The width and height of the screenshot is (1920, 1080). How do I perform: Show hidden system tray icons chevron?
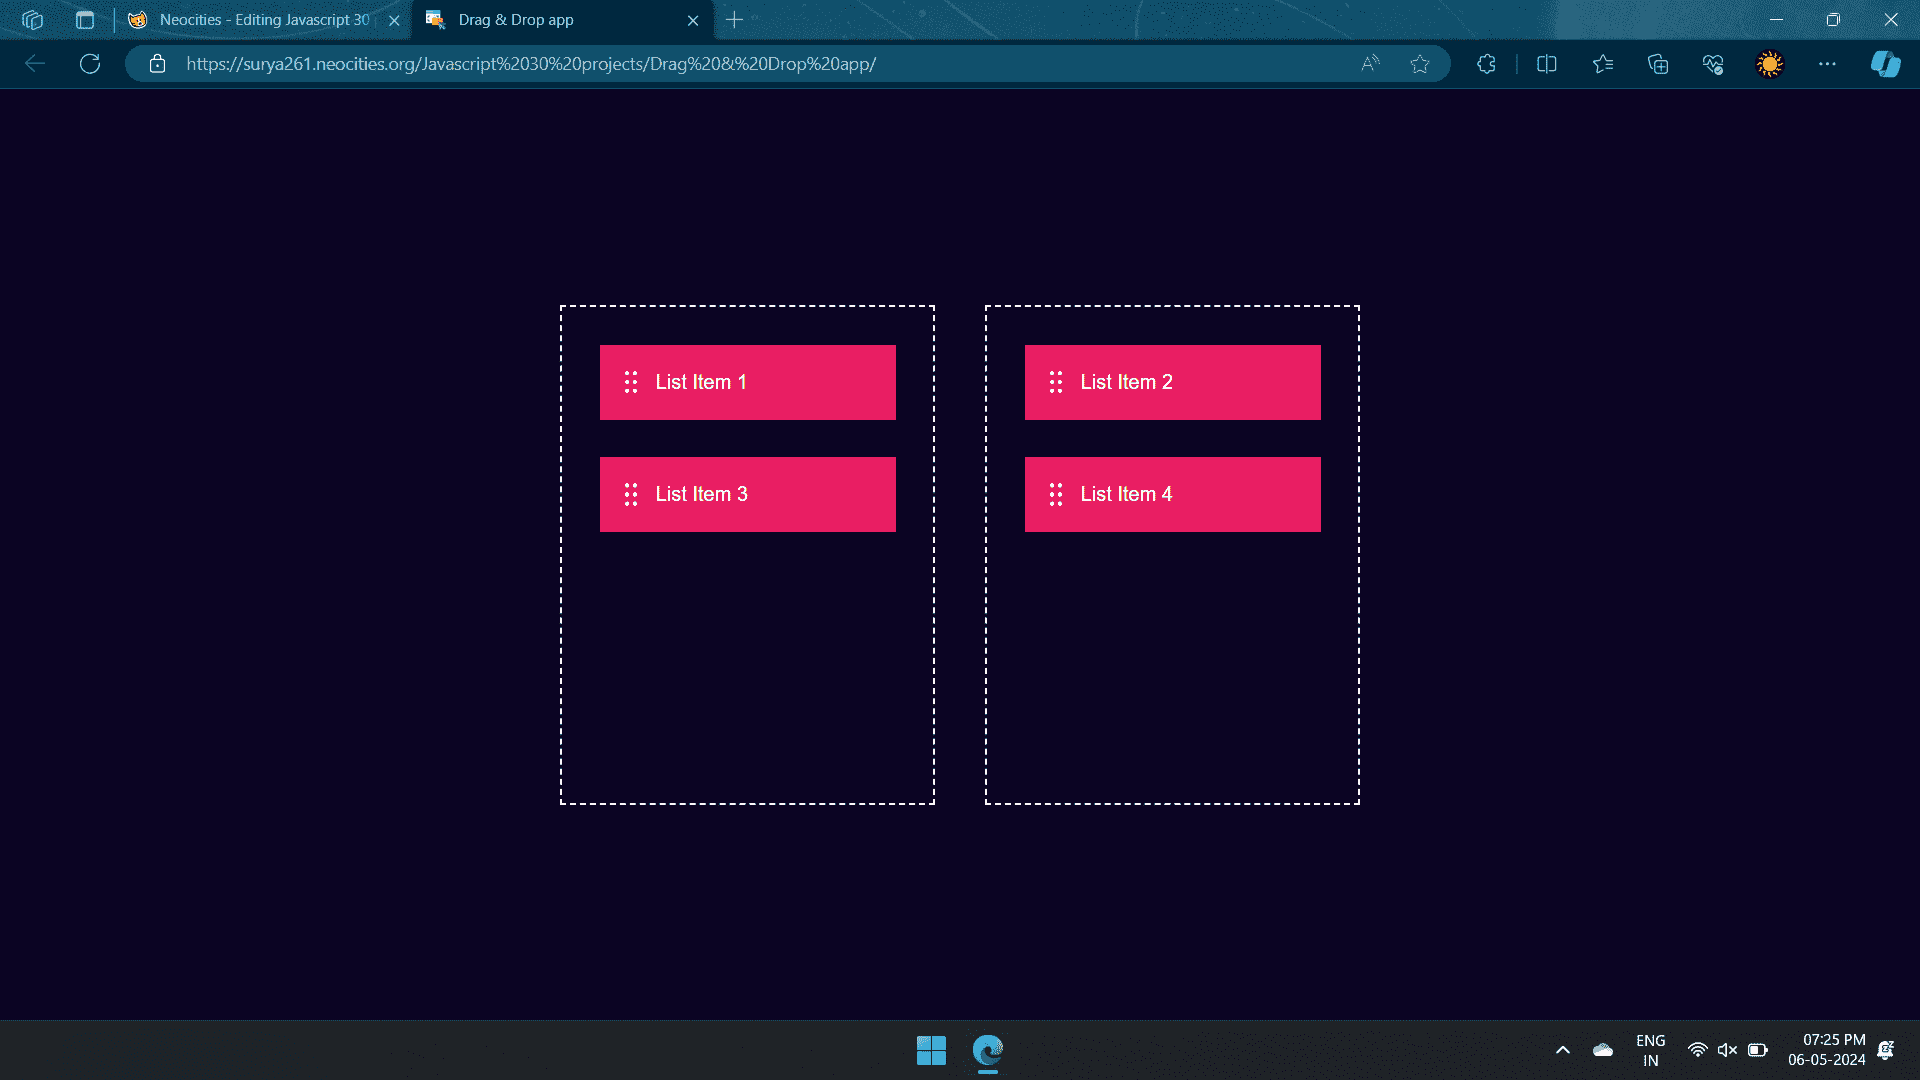[1563, 1050]
